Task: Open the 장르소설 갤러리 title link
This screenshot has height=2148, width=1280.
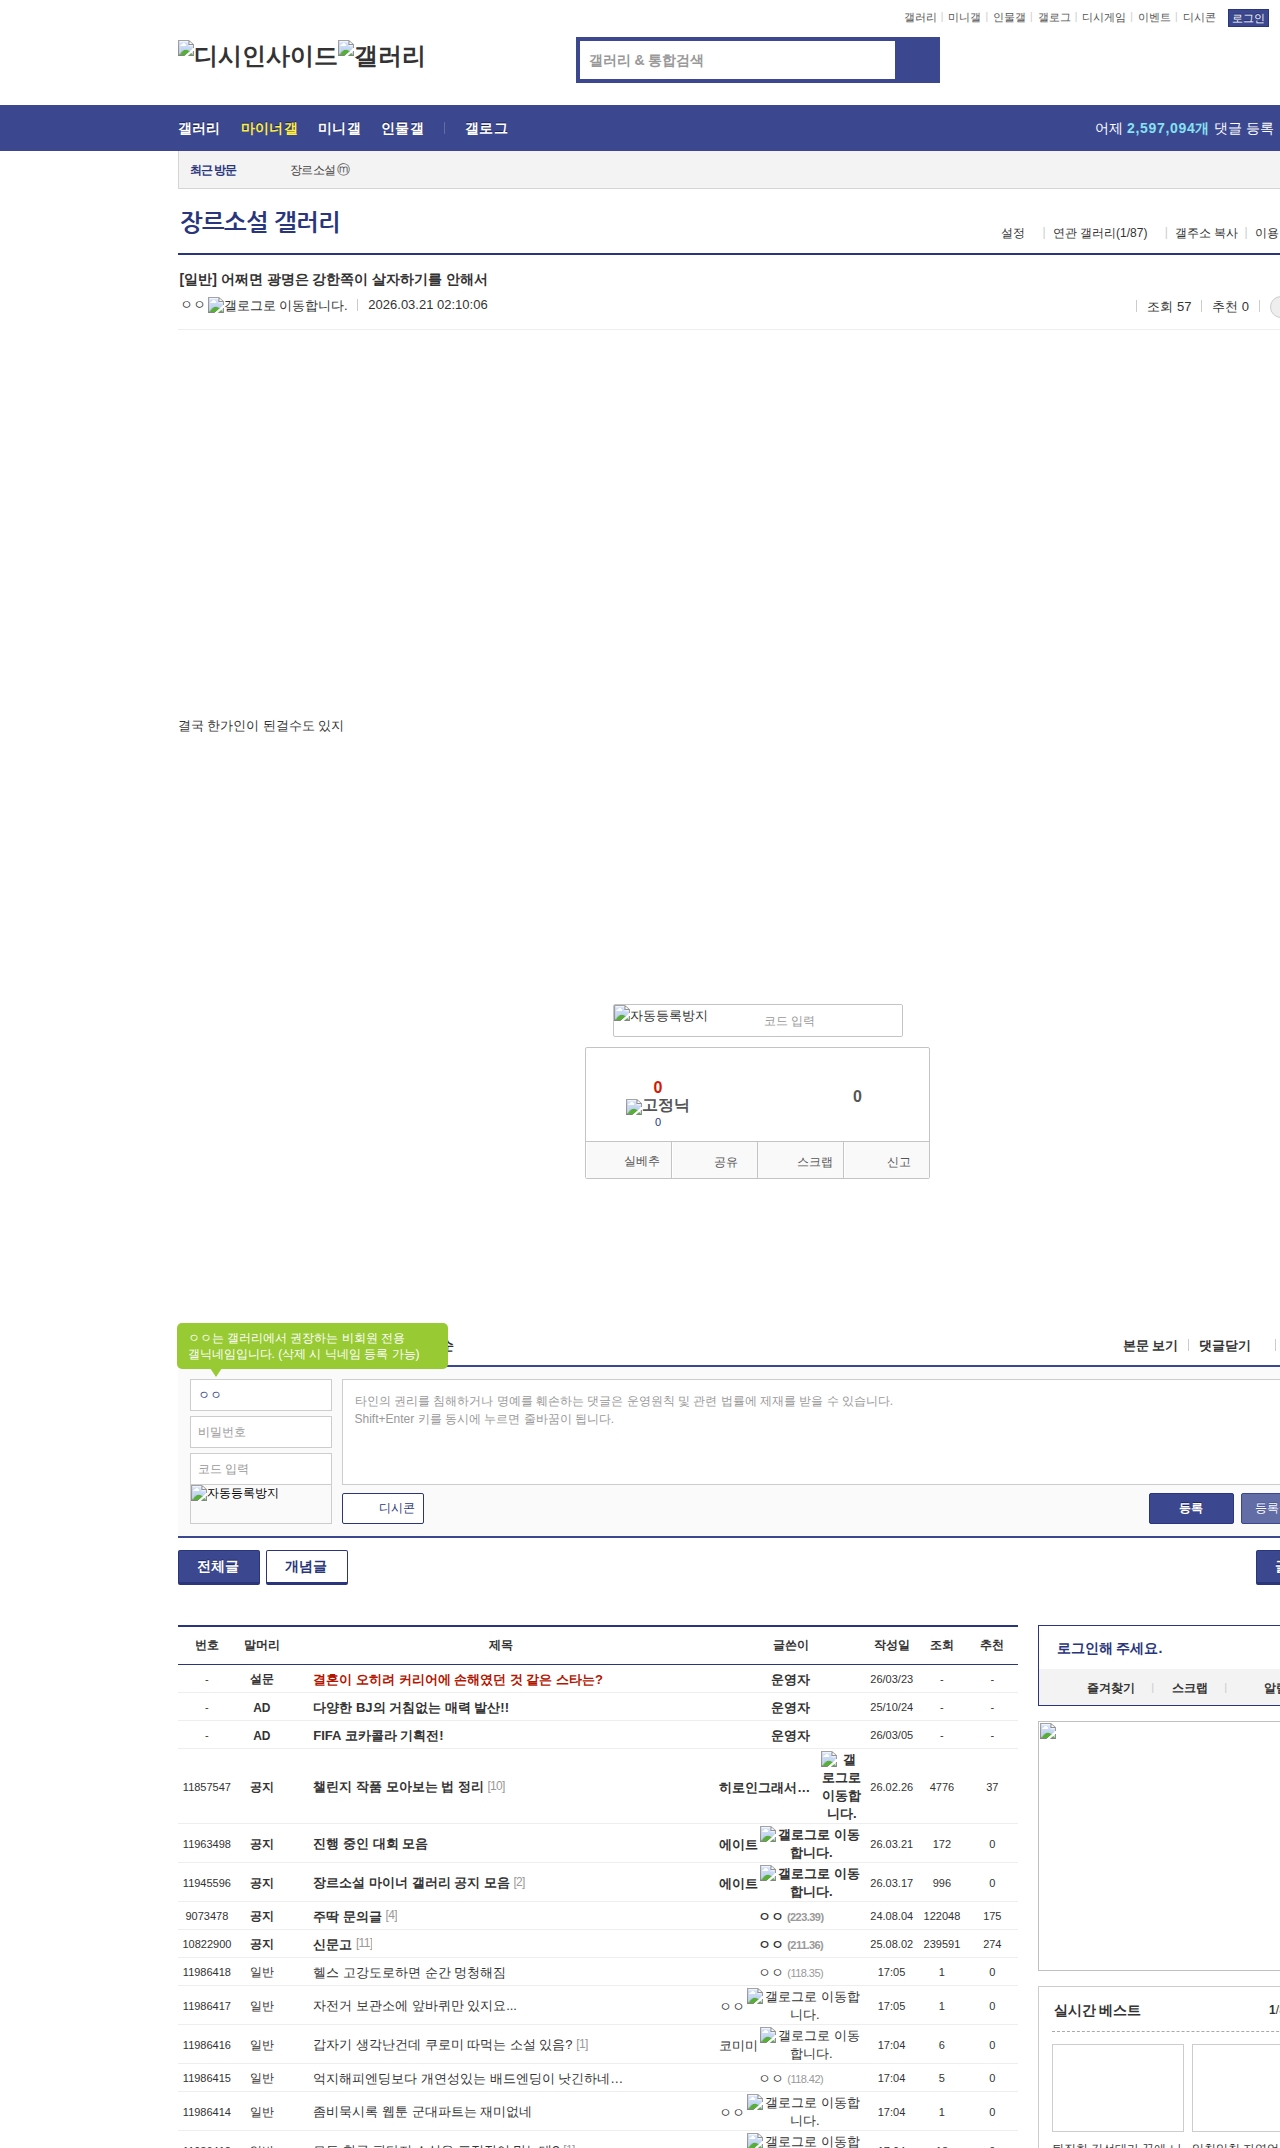Action: tap(260, 222)
